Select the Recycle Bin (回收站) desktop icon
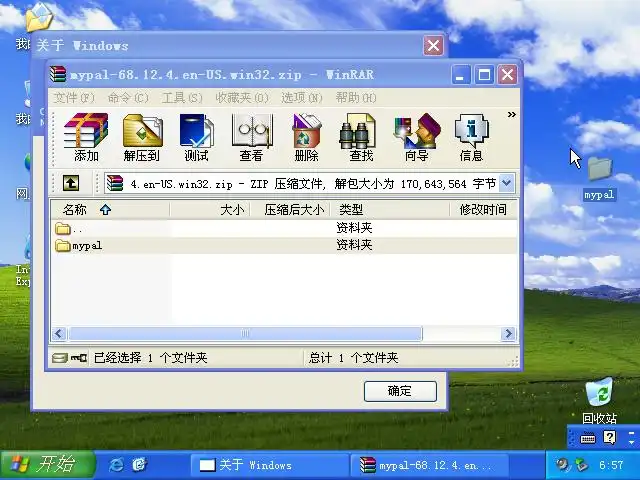The image size is (640, 480). coord(599,401)
